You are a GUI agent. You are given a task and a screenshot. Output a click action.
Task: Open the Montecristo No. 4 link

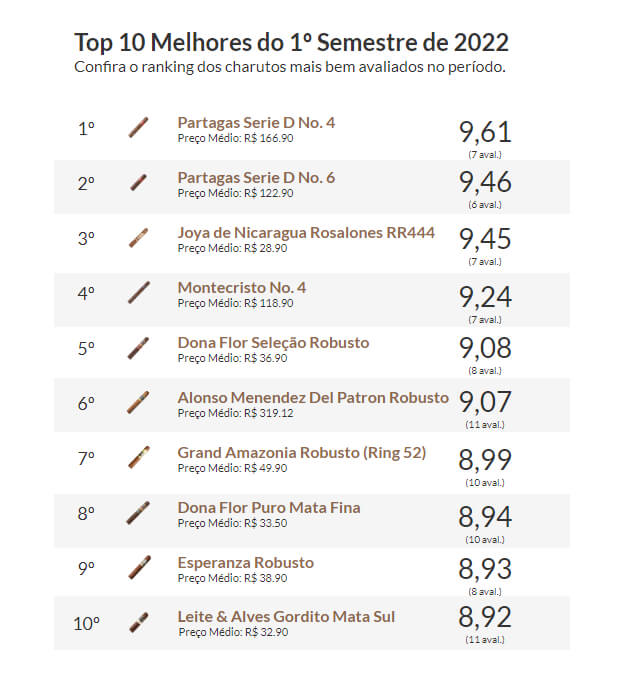point(242,288)
